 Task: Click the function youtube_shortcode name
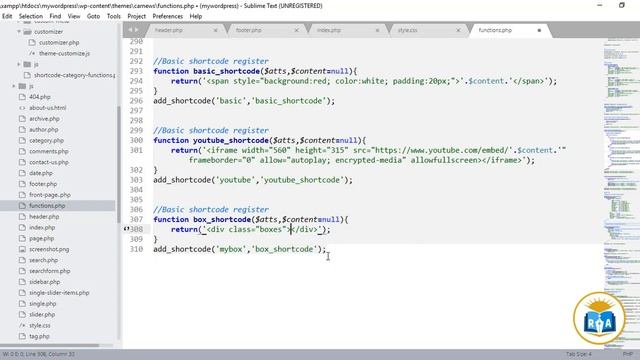click(x=231, y=140)
